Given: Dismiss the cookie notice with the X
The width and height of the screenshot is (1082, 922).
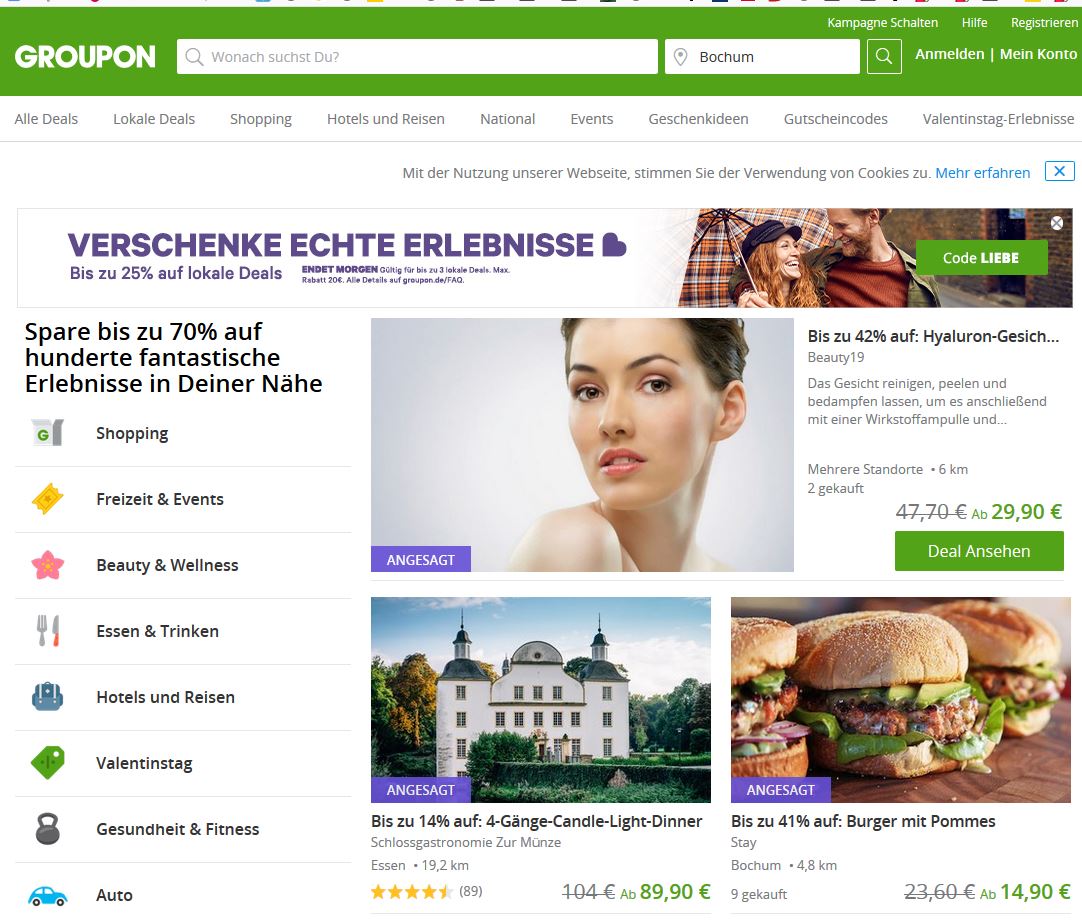Looking at the screenshot, I should pyautogui.click(x=1060, y=171).
